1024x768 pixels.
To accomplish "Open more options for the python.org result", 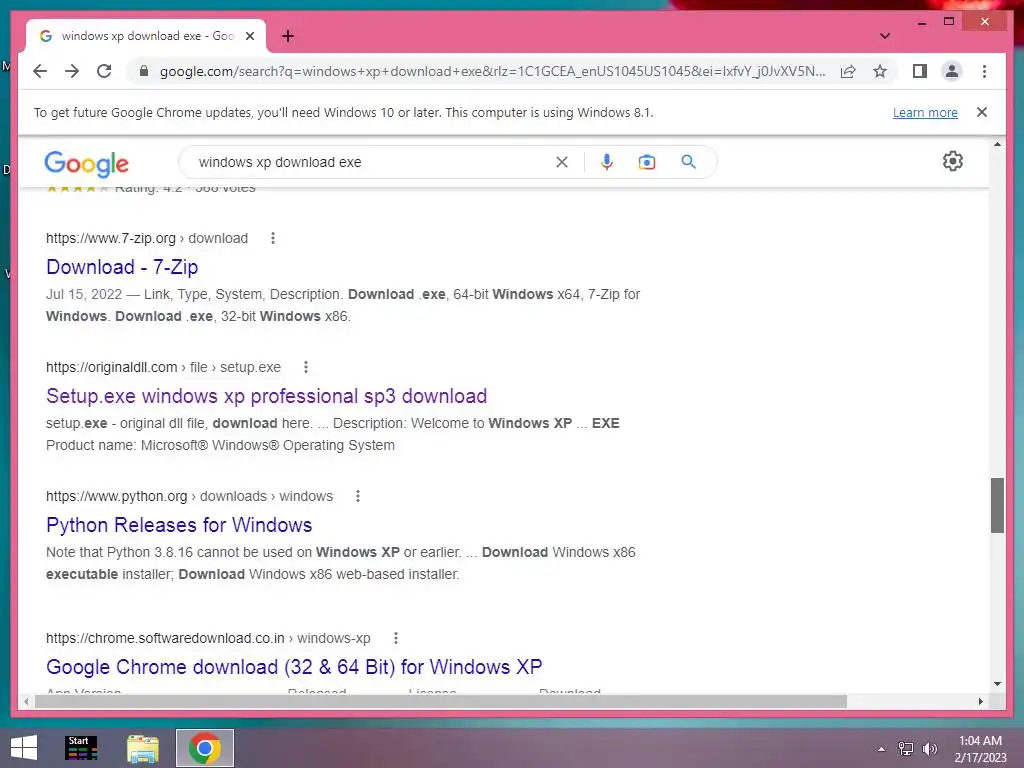I will [x=358, y=496].
